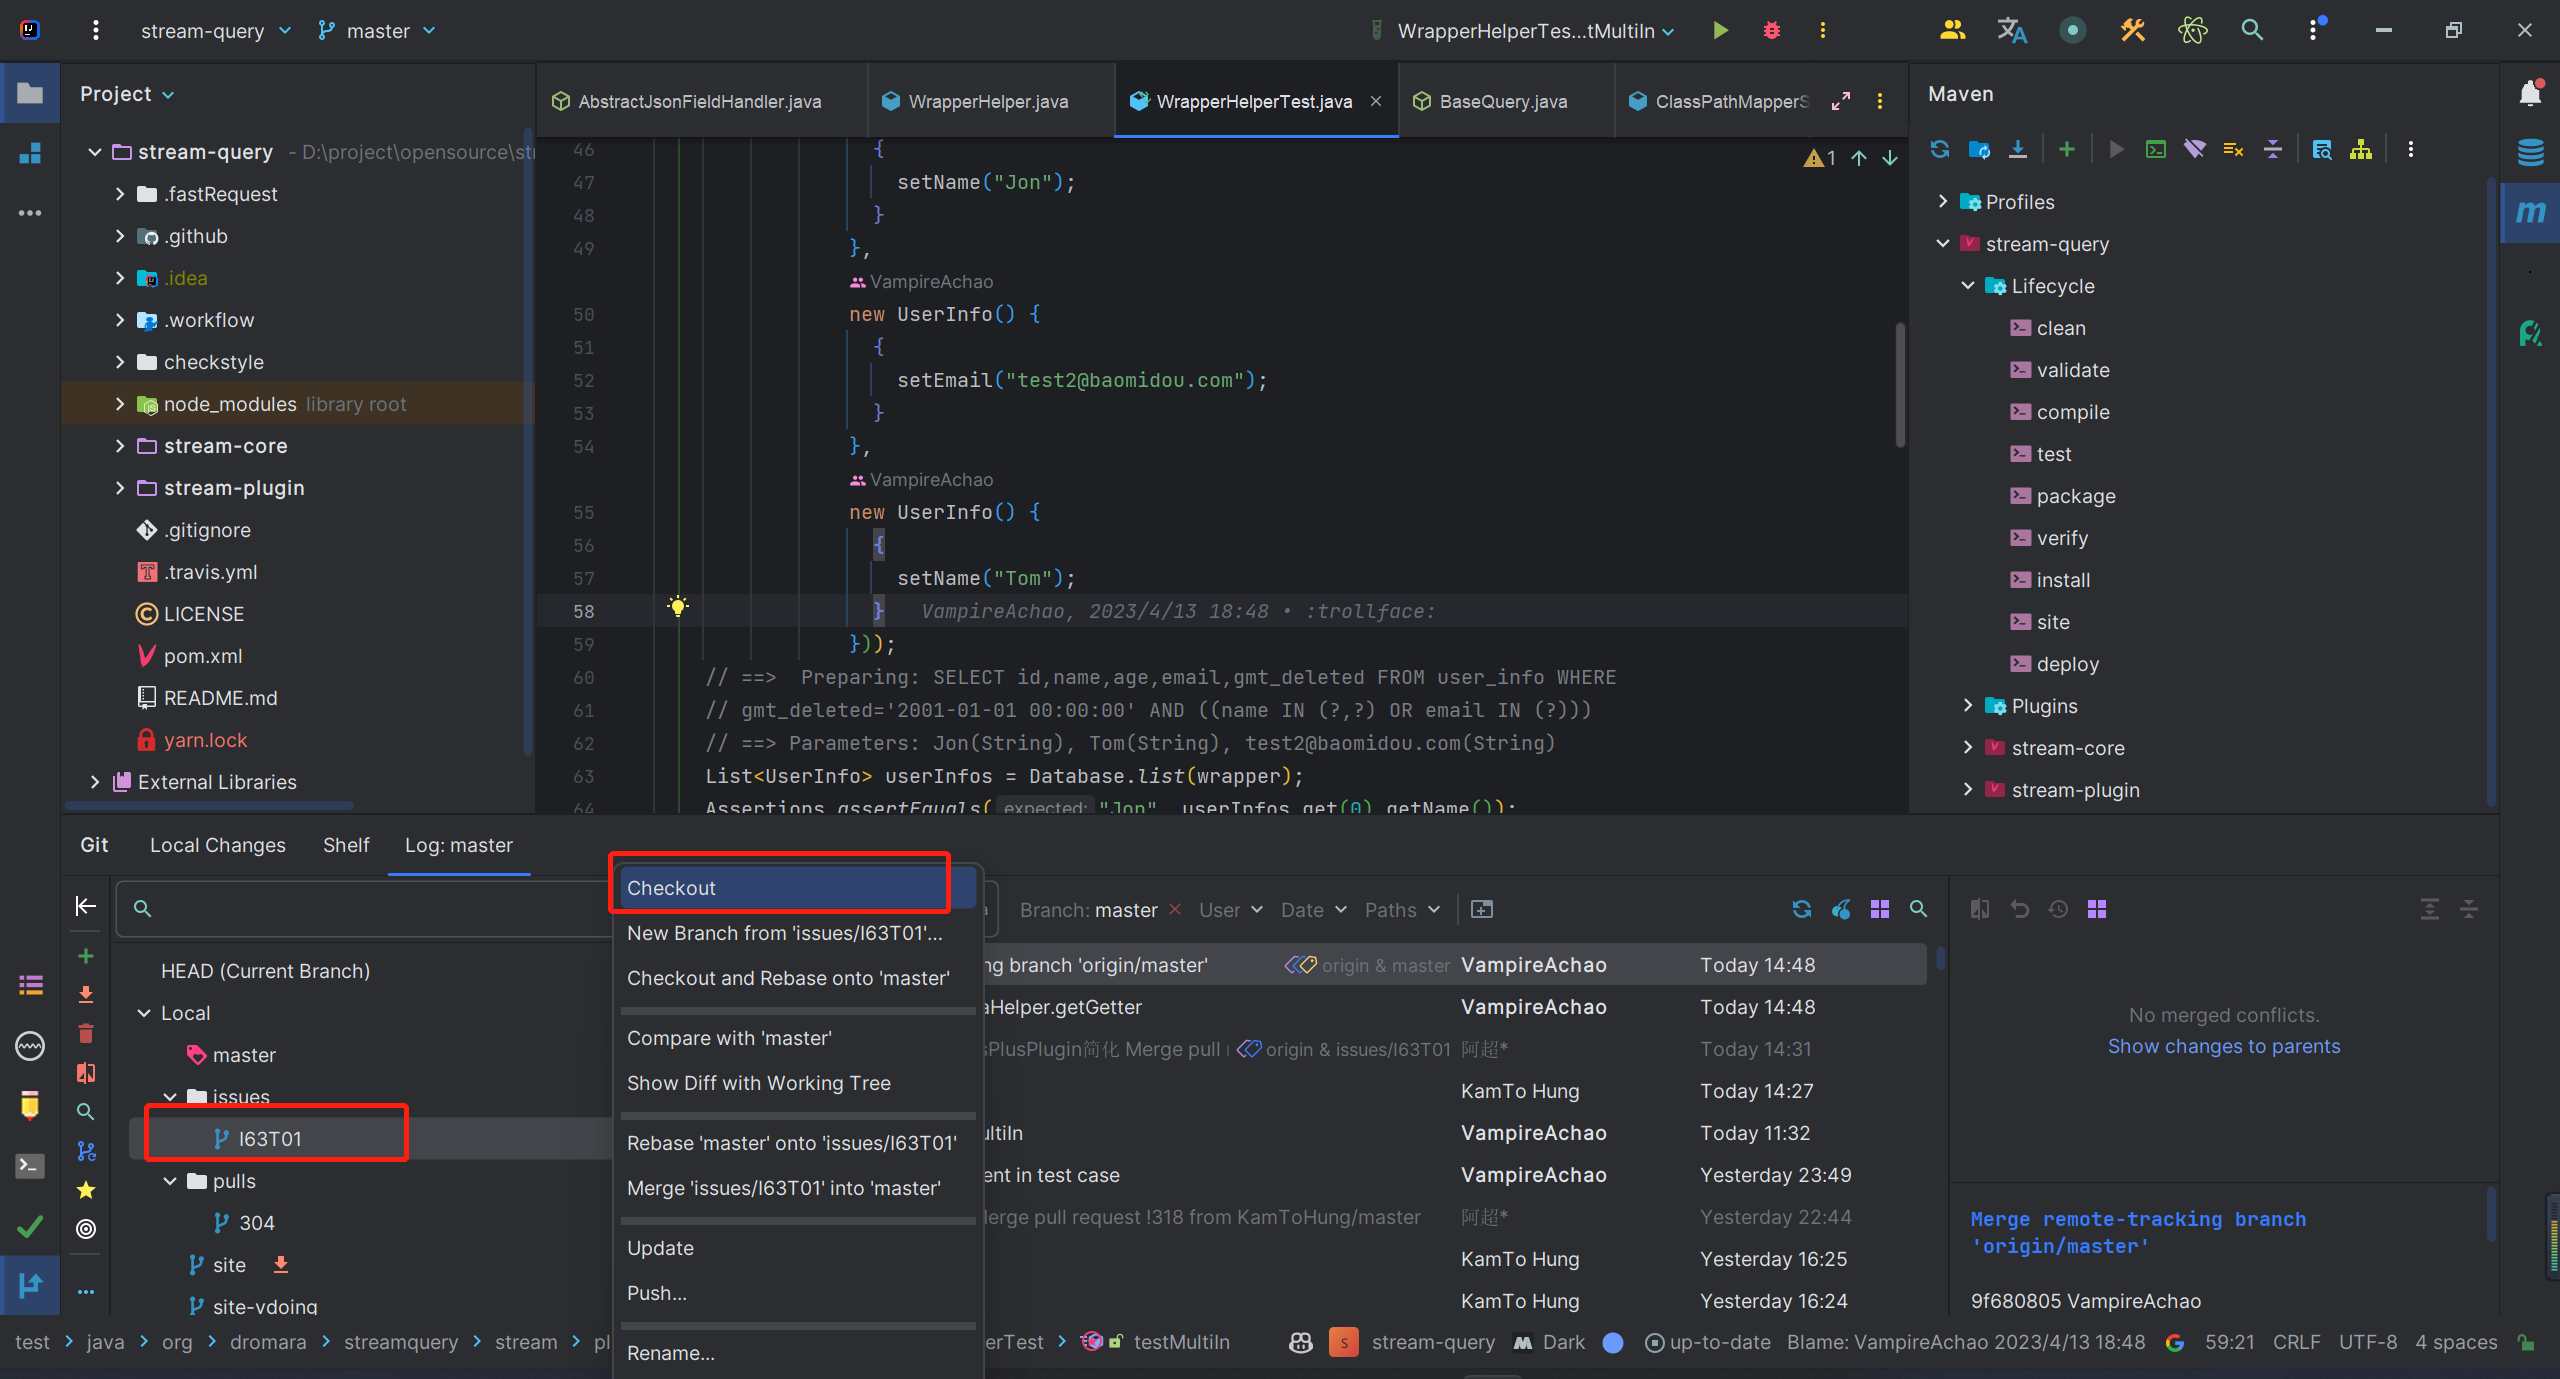Toggle Maven offline mode icon
This screenshot has width=2560, height=1379.
click(x=2195, y=150)
